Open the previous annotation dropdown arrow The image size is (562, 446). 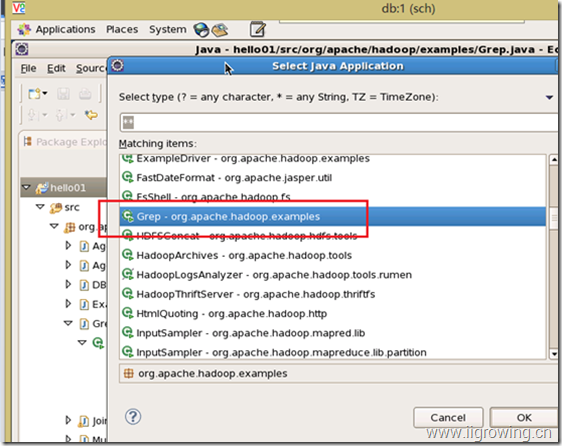[73, 115]
